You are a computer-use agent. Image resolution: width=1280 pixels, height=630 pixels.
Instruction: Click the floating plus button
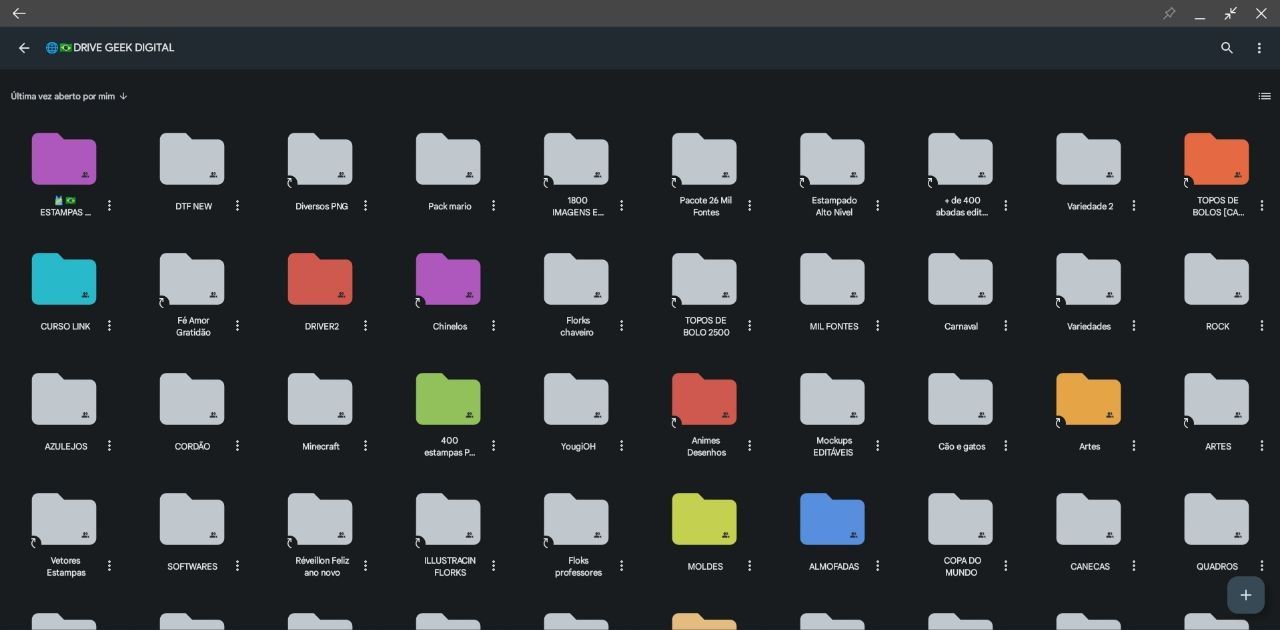pos(1245,595)
